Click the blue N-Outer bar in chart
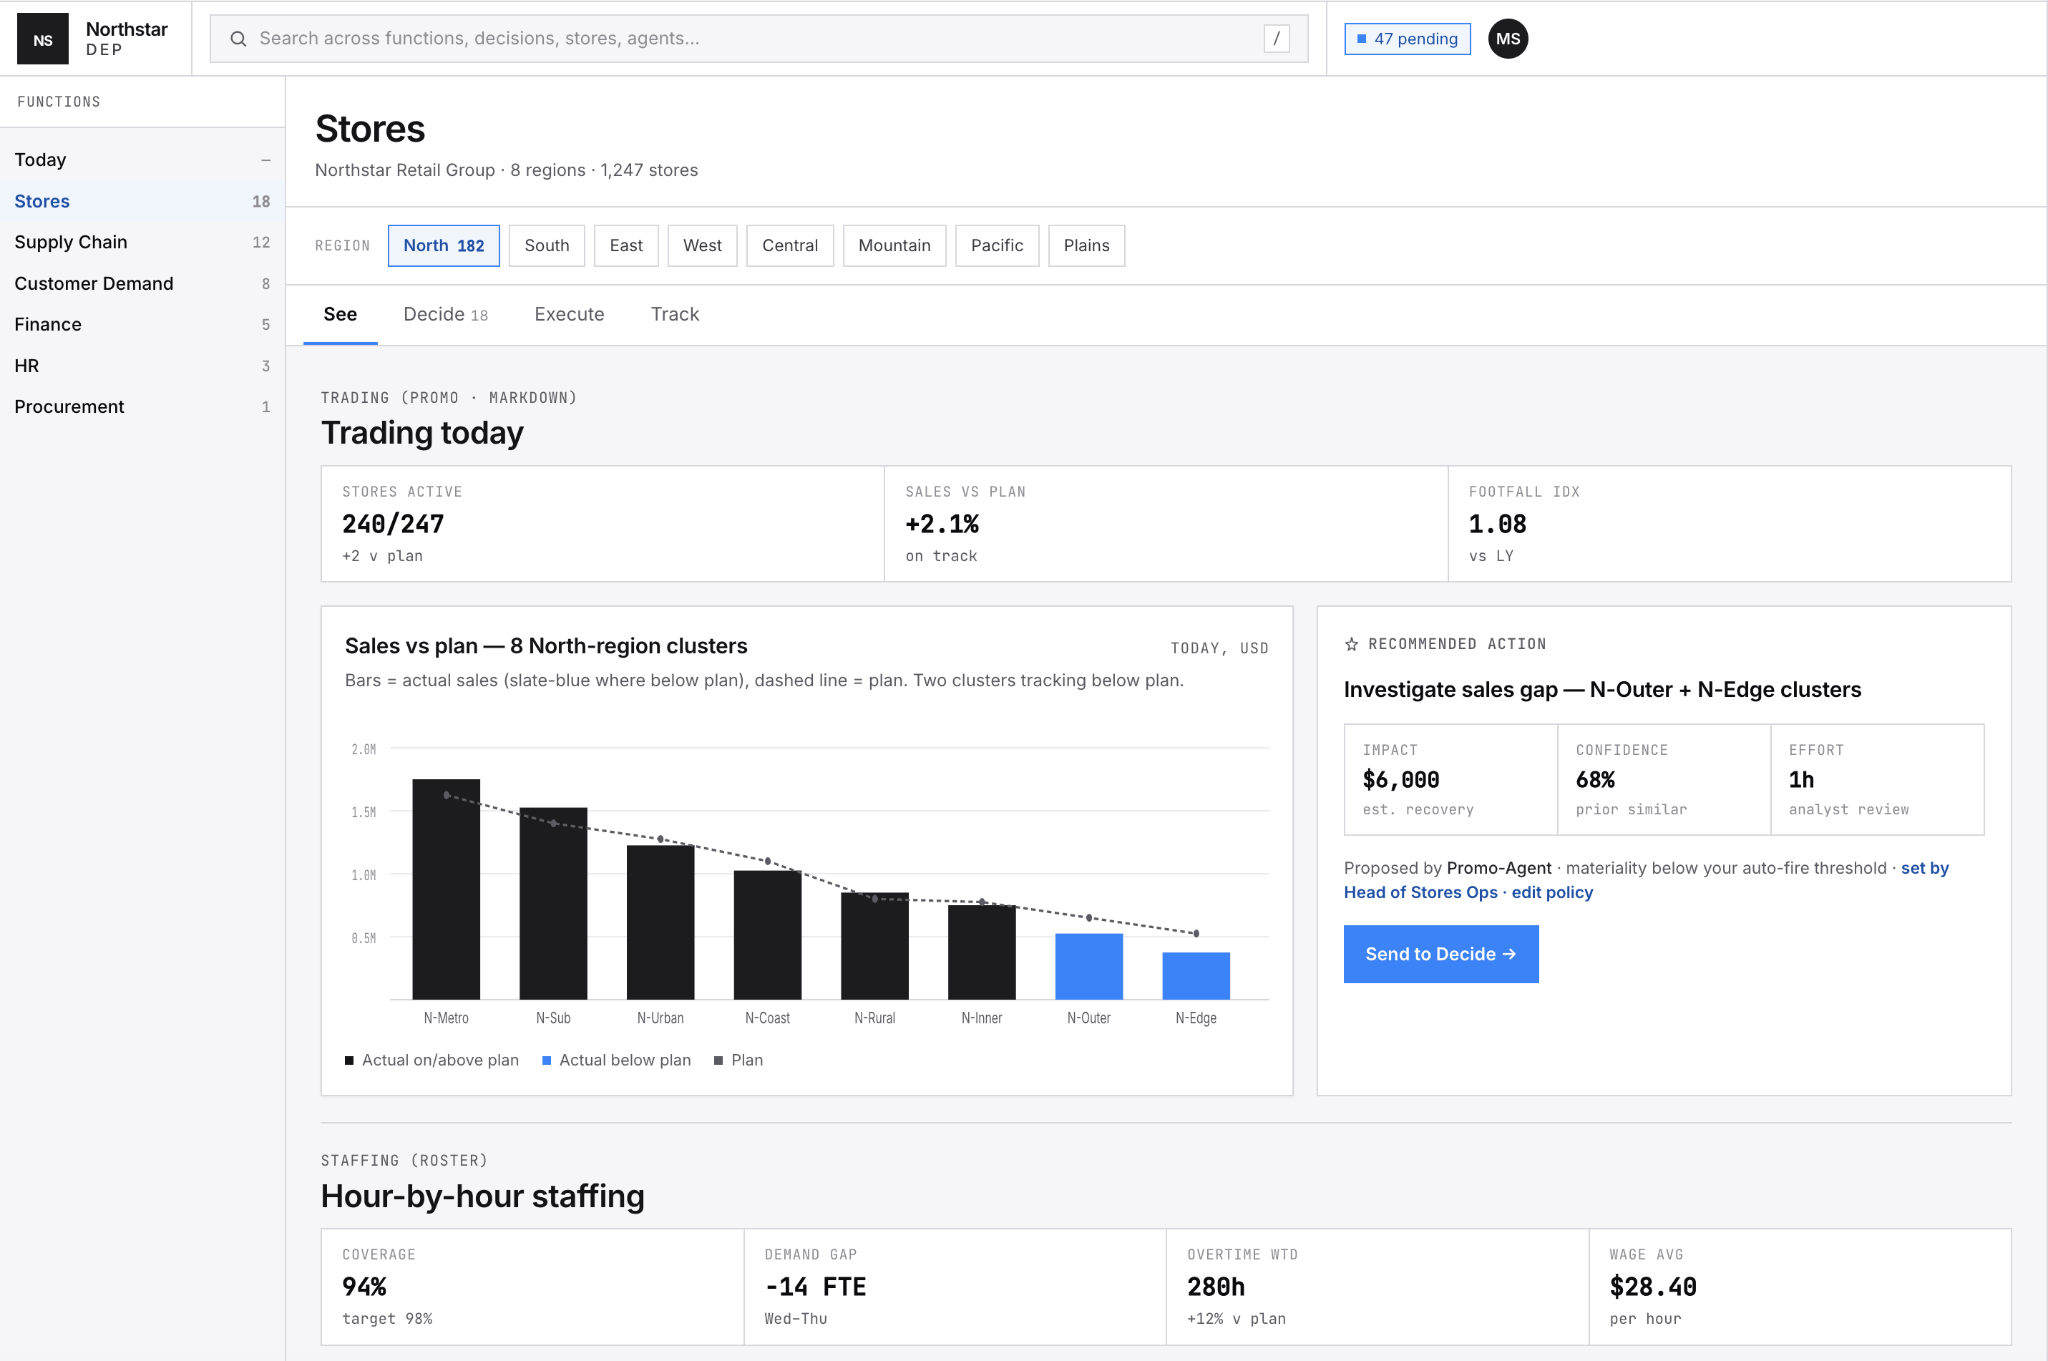Screen dimensions: 2048x1361 pyautogui.click(x=1089, y=966)
